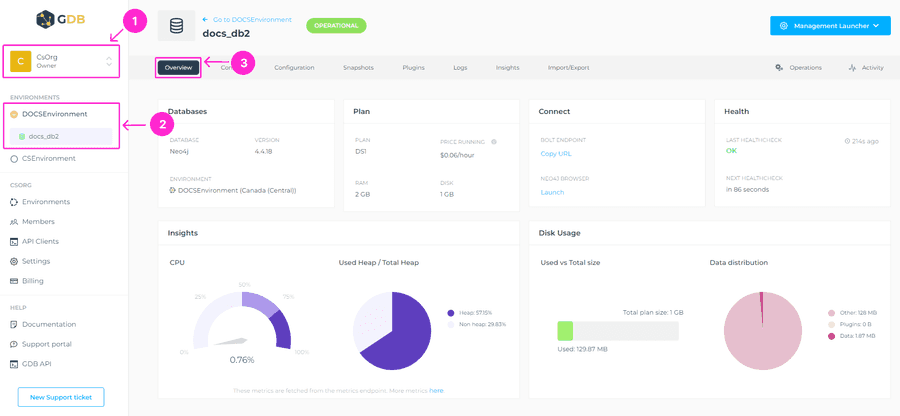Click the heap usage pie chart
Screen dimensions: 900x416
[x=392, y=331]
